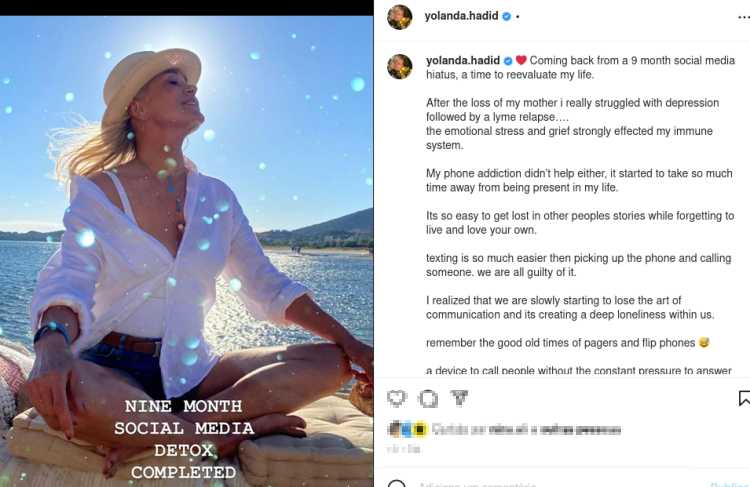Click the caption profile picture

coord(399,66)
